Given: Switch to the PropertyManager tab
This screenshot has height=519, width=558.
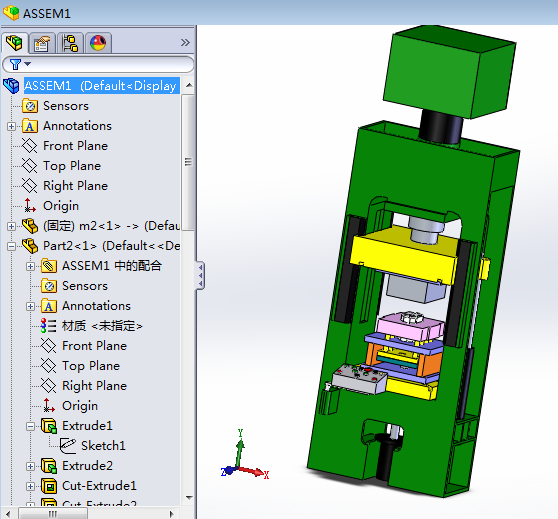Looking at the screenshot, I should (x=42, y=43).
